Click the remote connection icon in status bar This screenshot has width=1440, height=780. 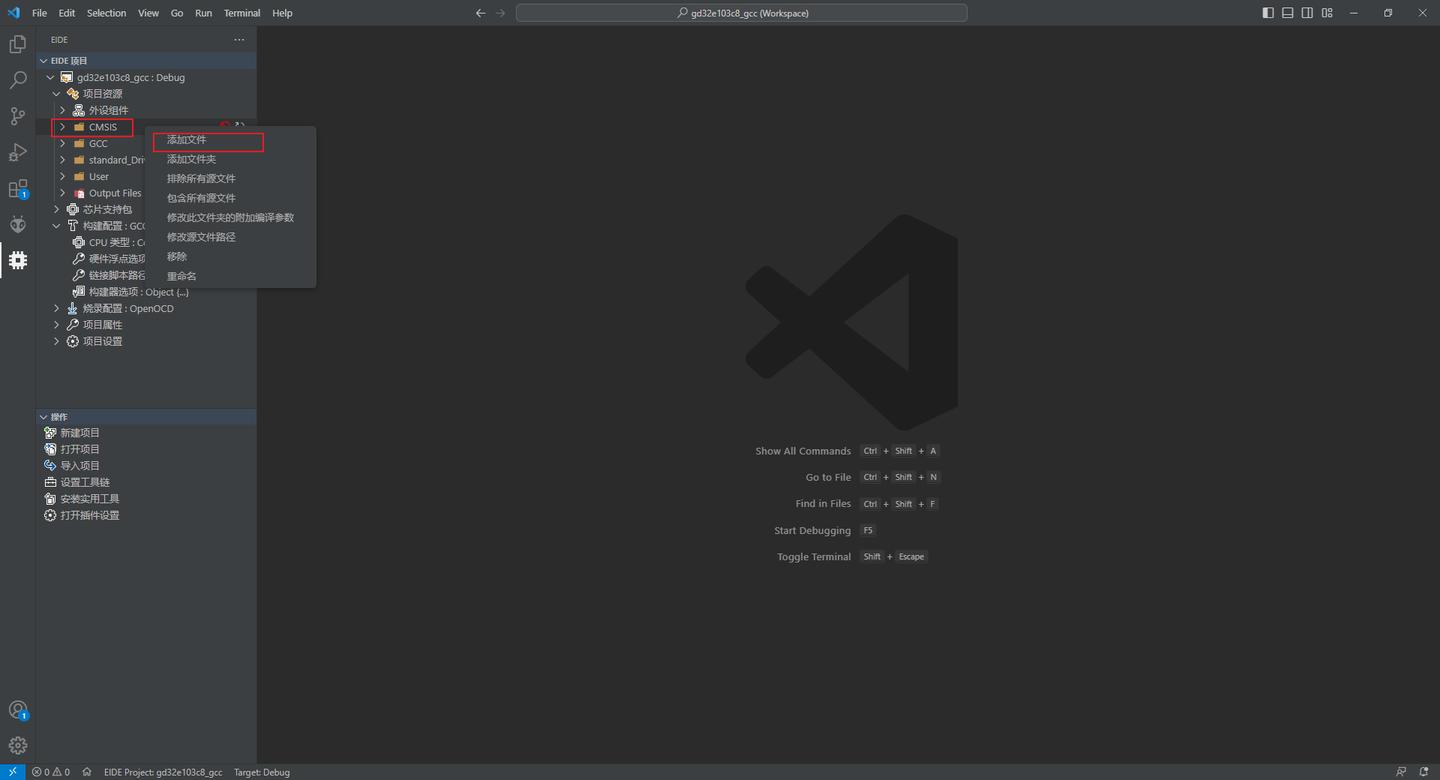coord(11,771)
